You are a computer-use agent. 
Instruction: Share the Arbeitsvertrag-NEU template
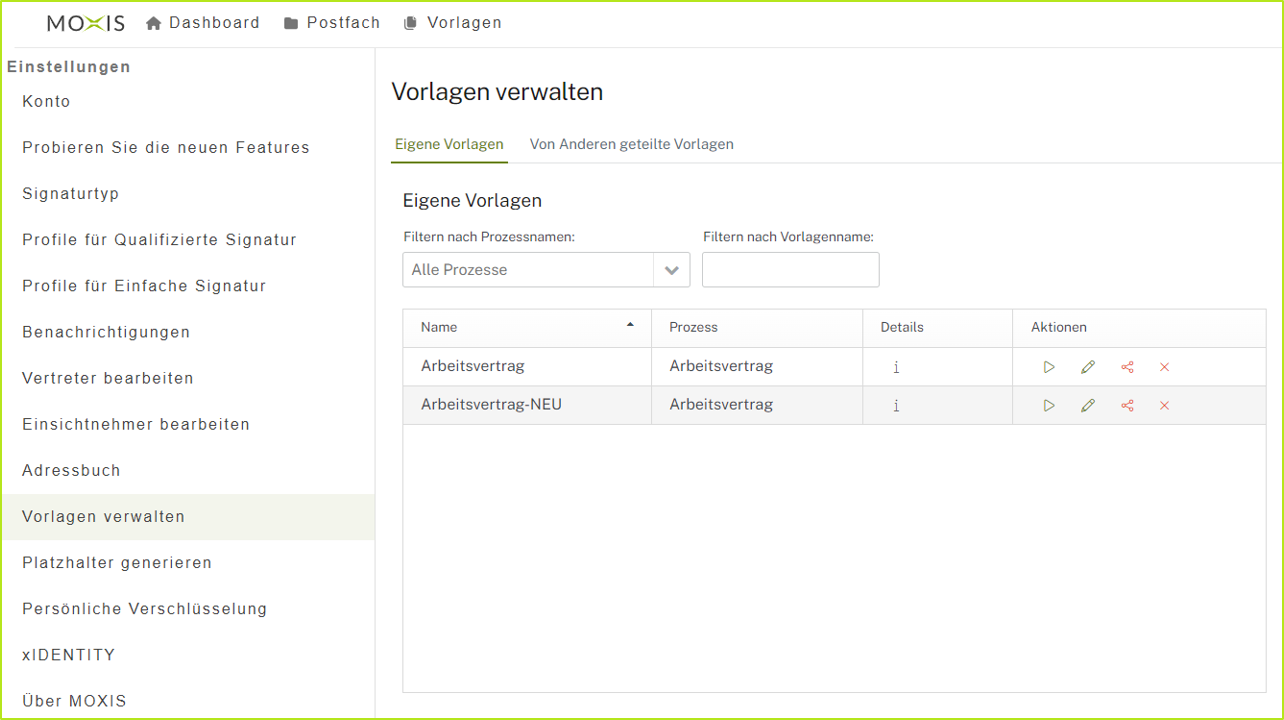click(1127, 405)
